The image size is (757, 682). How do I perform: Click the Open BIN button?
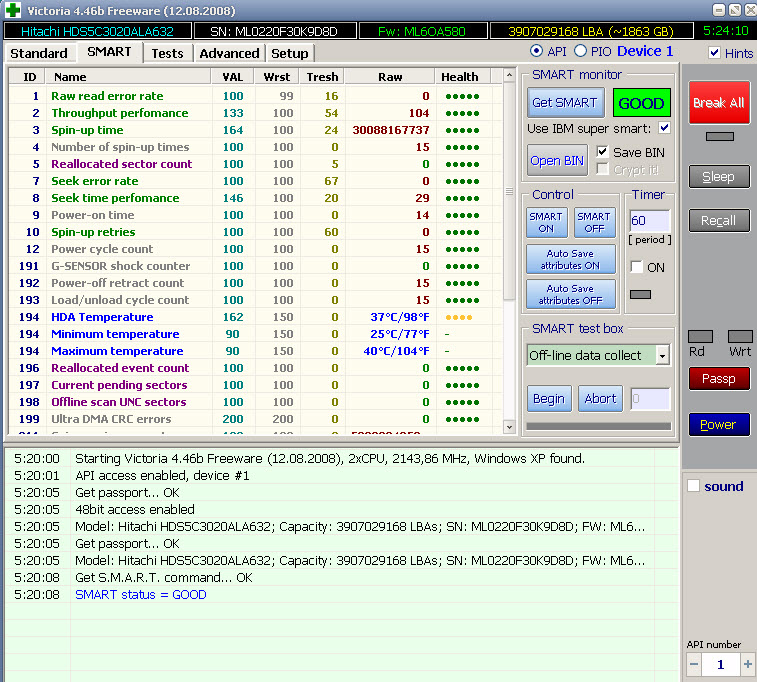pos(557,160)
